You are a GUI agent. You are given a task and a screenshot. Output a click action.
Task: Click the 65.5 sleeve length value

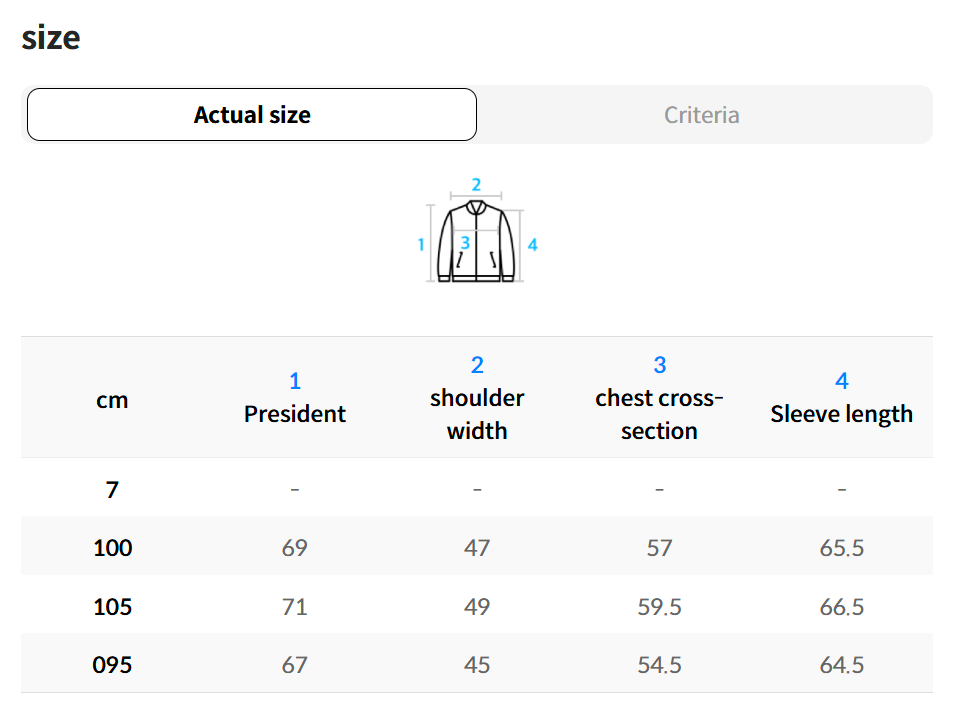[841, 548]
